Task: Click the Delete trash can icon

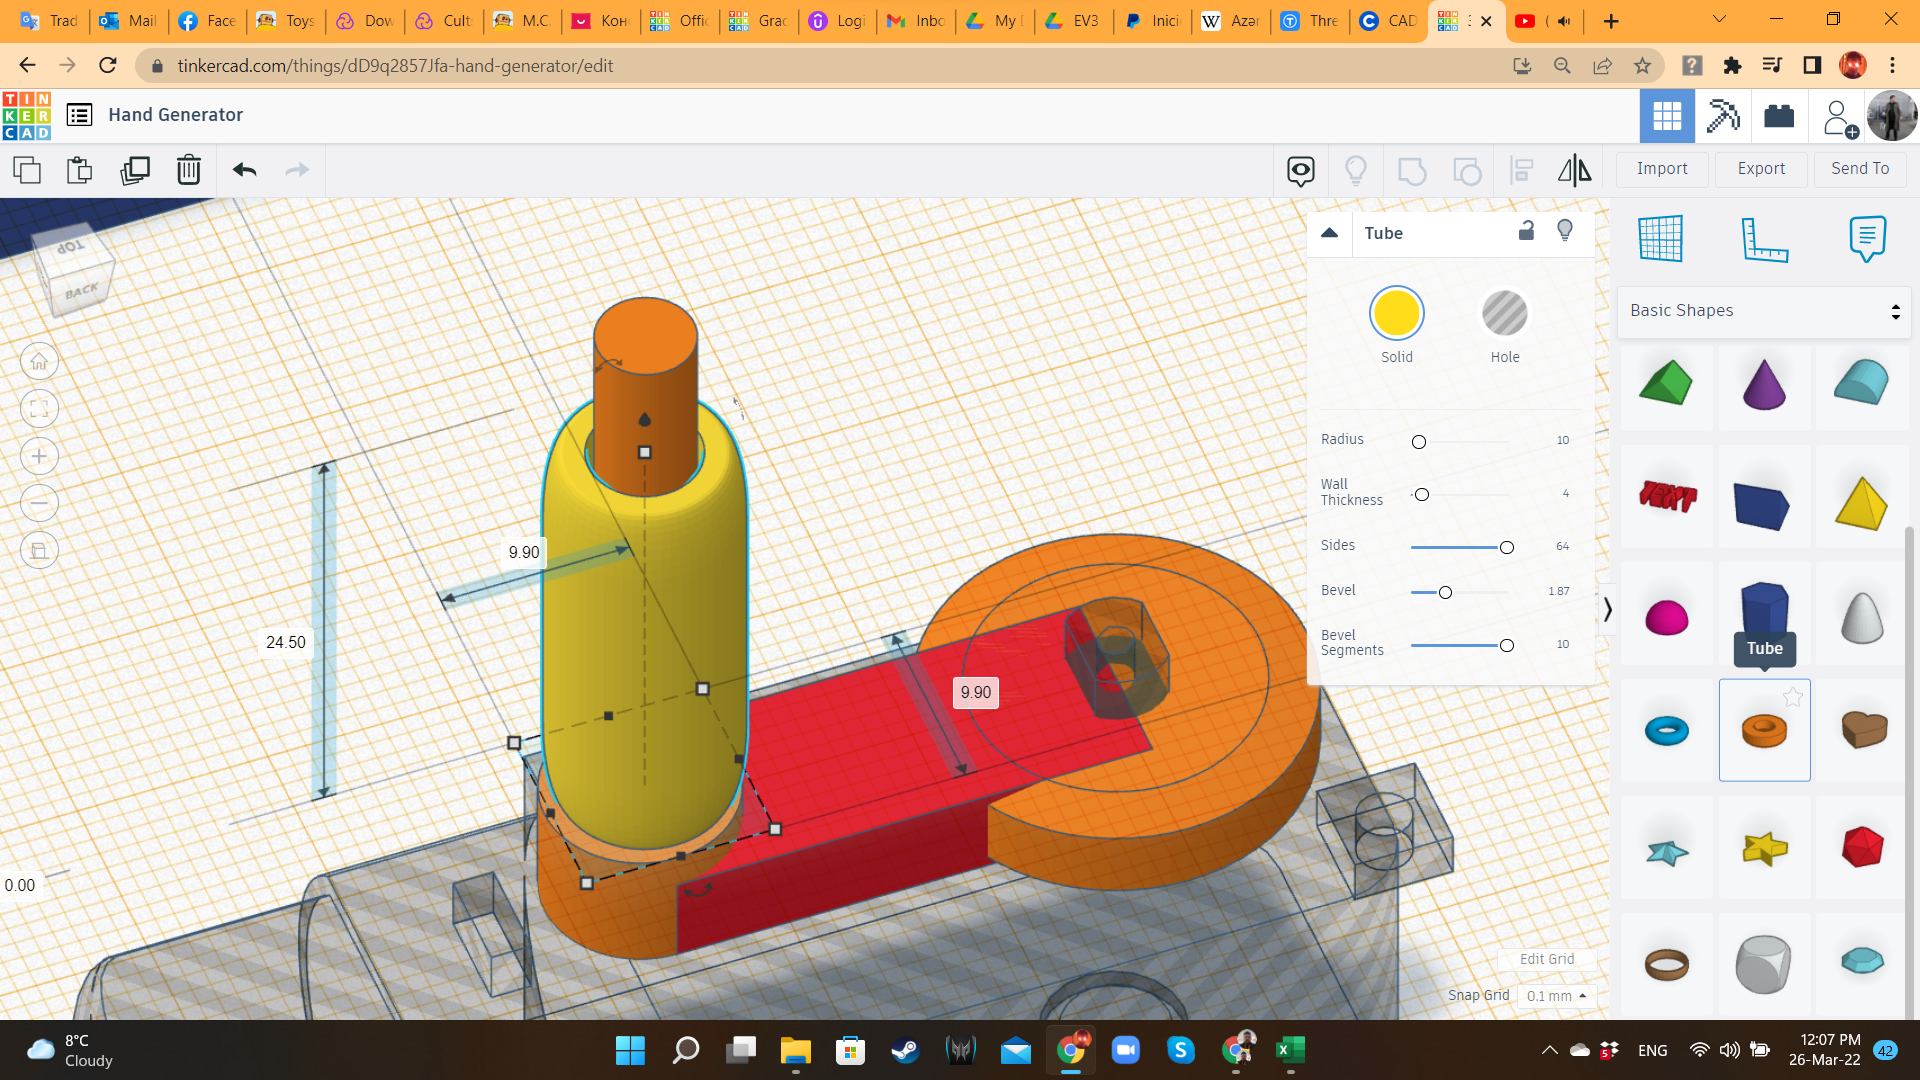Action: click(x=188, y=170)
